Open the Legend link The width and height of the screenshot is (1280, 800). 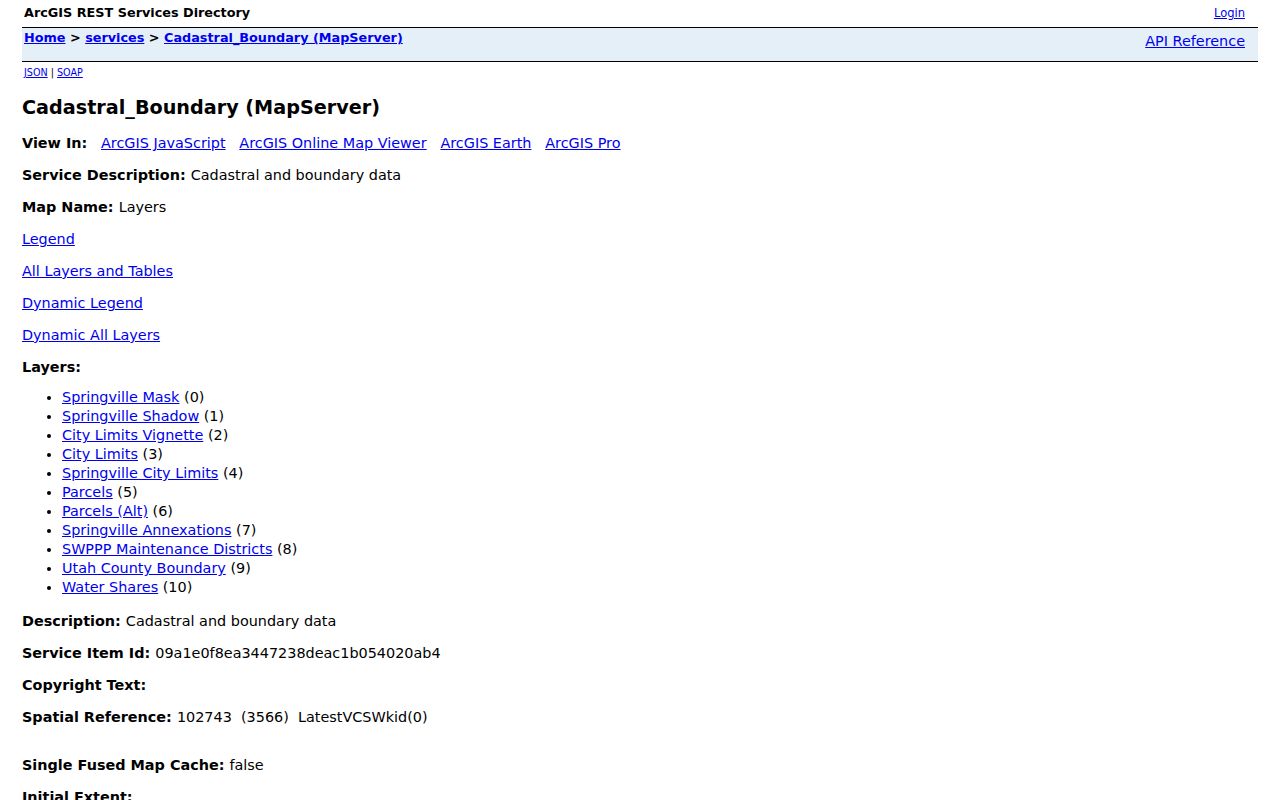pos(48,239)
